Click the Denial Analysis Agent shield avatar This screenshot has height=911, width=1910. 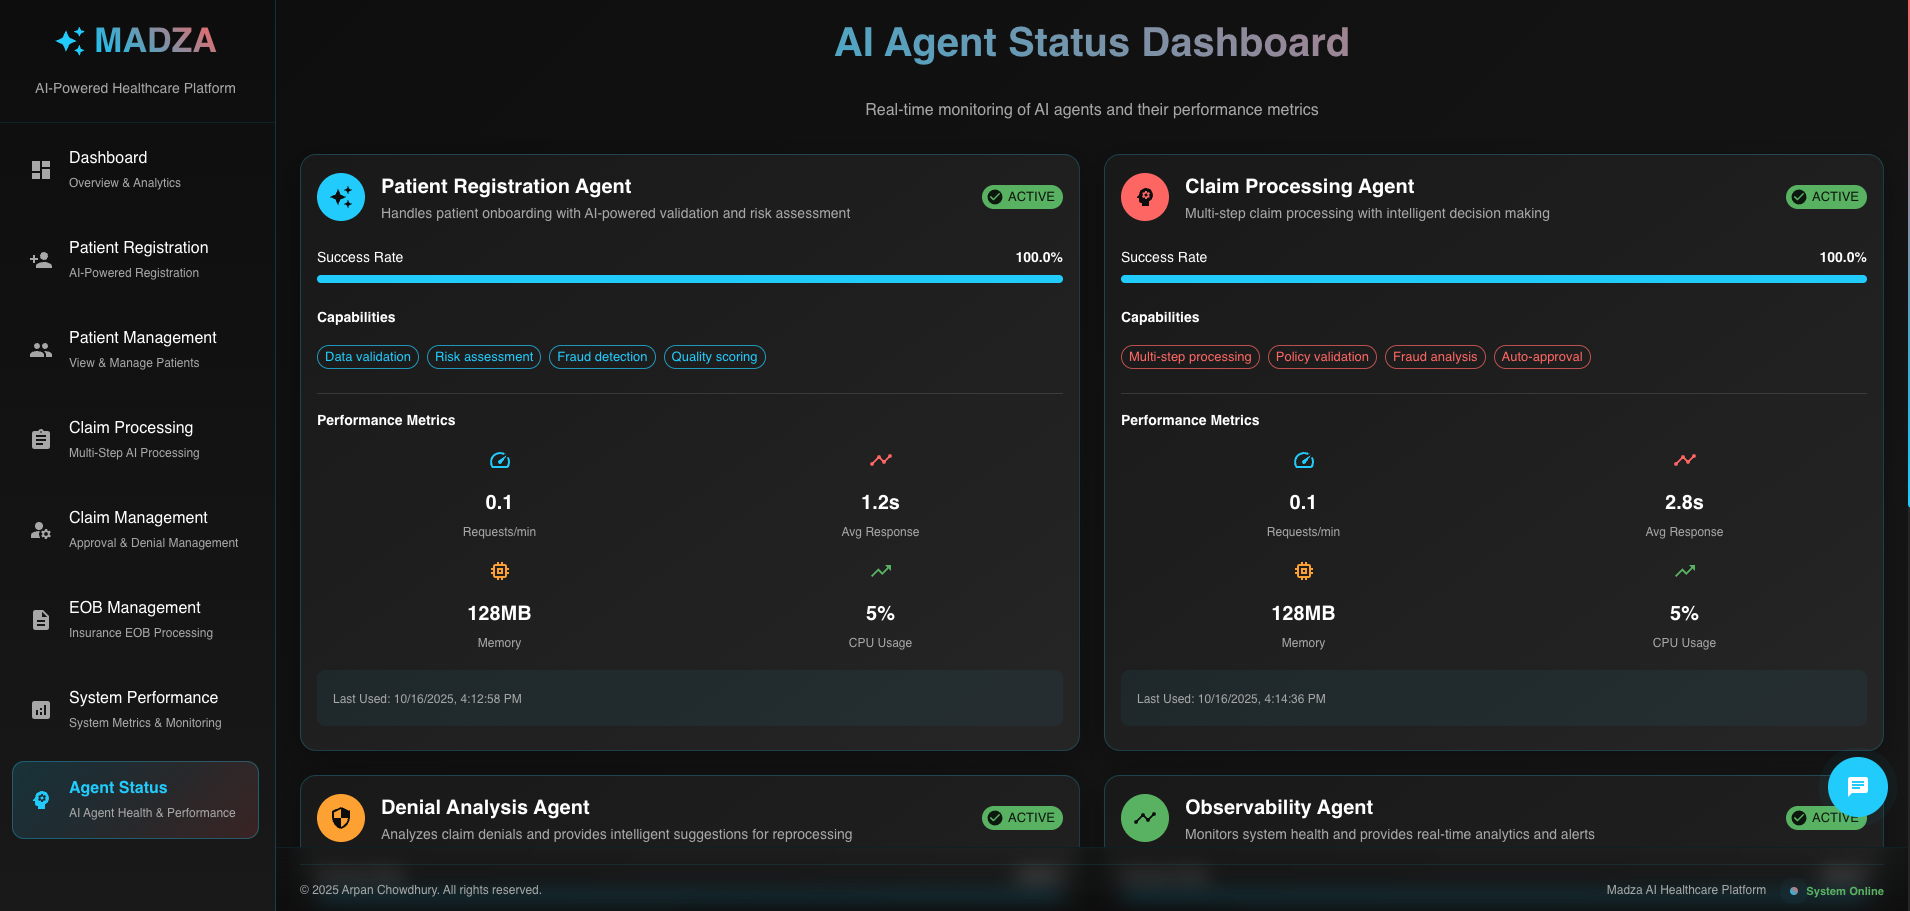click(341, 818)
